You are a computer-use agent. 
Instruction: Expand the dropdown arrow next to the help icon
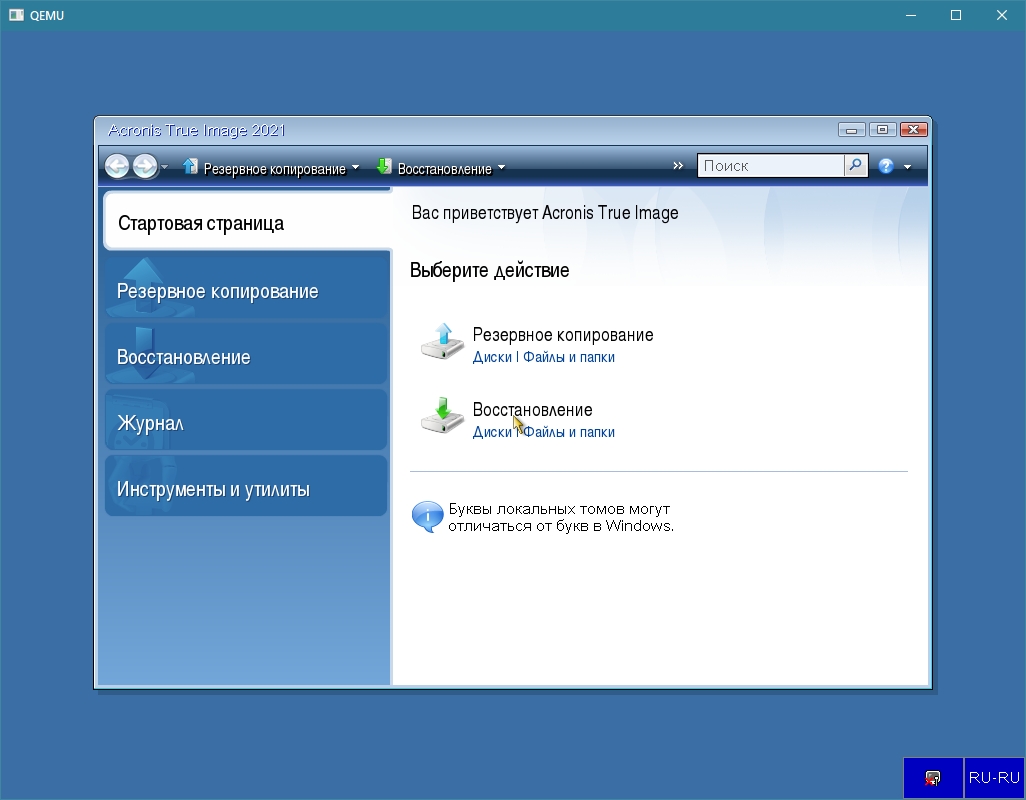click(x=908, y=167)
